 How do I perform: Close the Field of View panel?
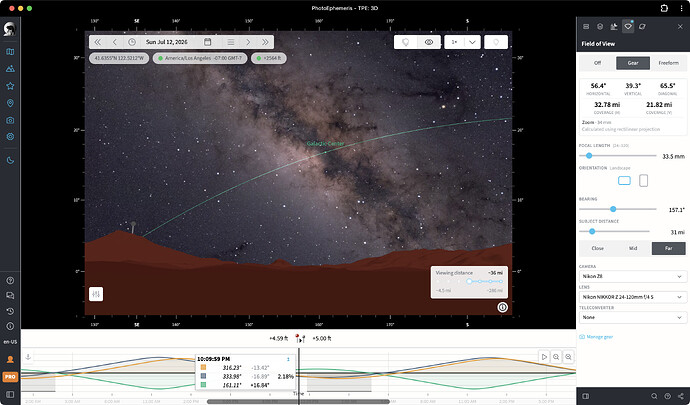click(x=680, y=27)
